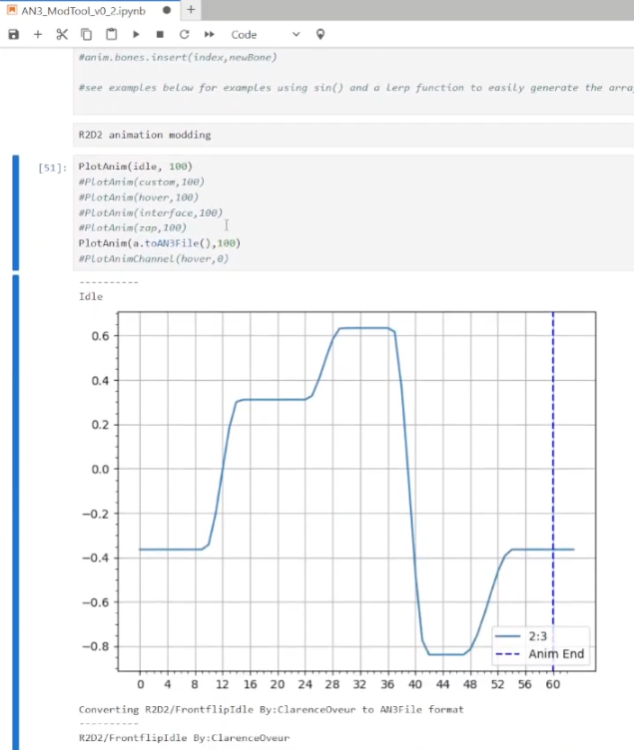Viewport: 634px width, 750px height.
Task: Run the selected cell
Action: click(135, 34)
